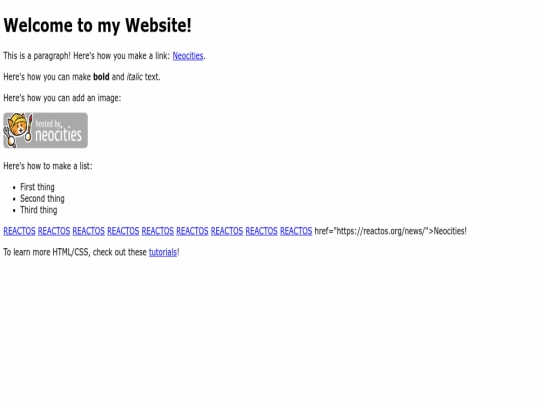
Task: Click the stray 'href="https://reactos.org/news/">Neocities!' text
Action: [391, 231]
